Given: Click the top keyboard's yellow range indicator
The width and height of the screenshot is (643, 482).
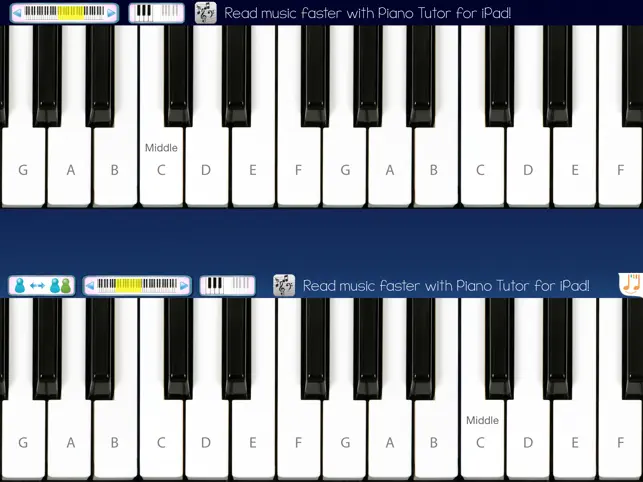Looking at the screenshot, I should coord(71,13).
